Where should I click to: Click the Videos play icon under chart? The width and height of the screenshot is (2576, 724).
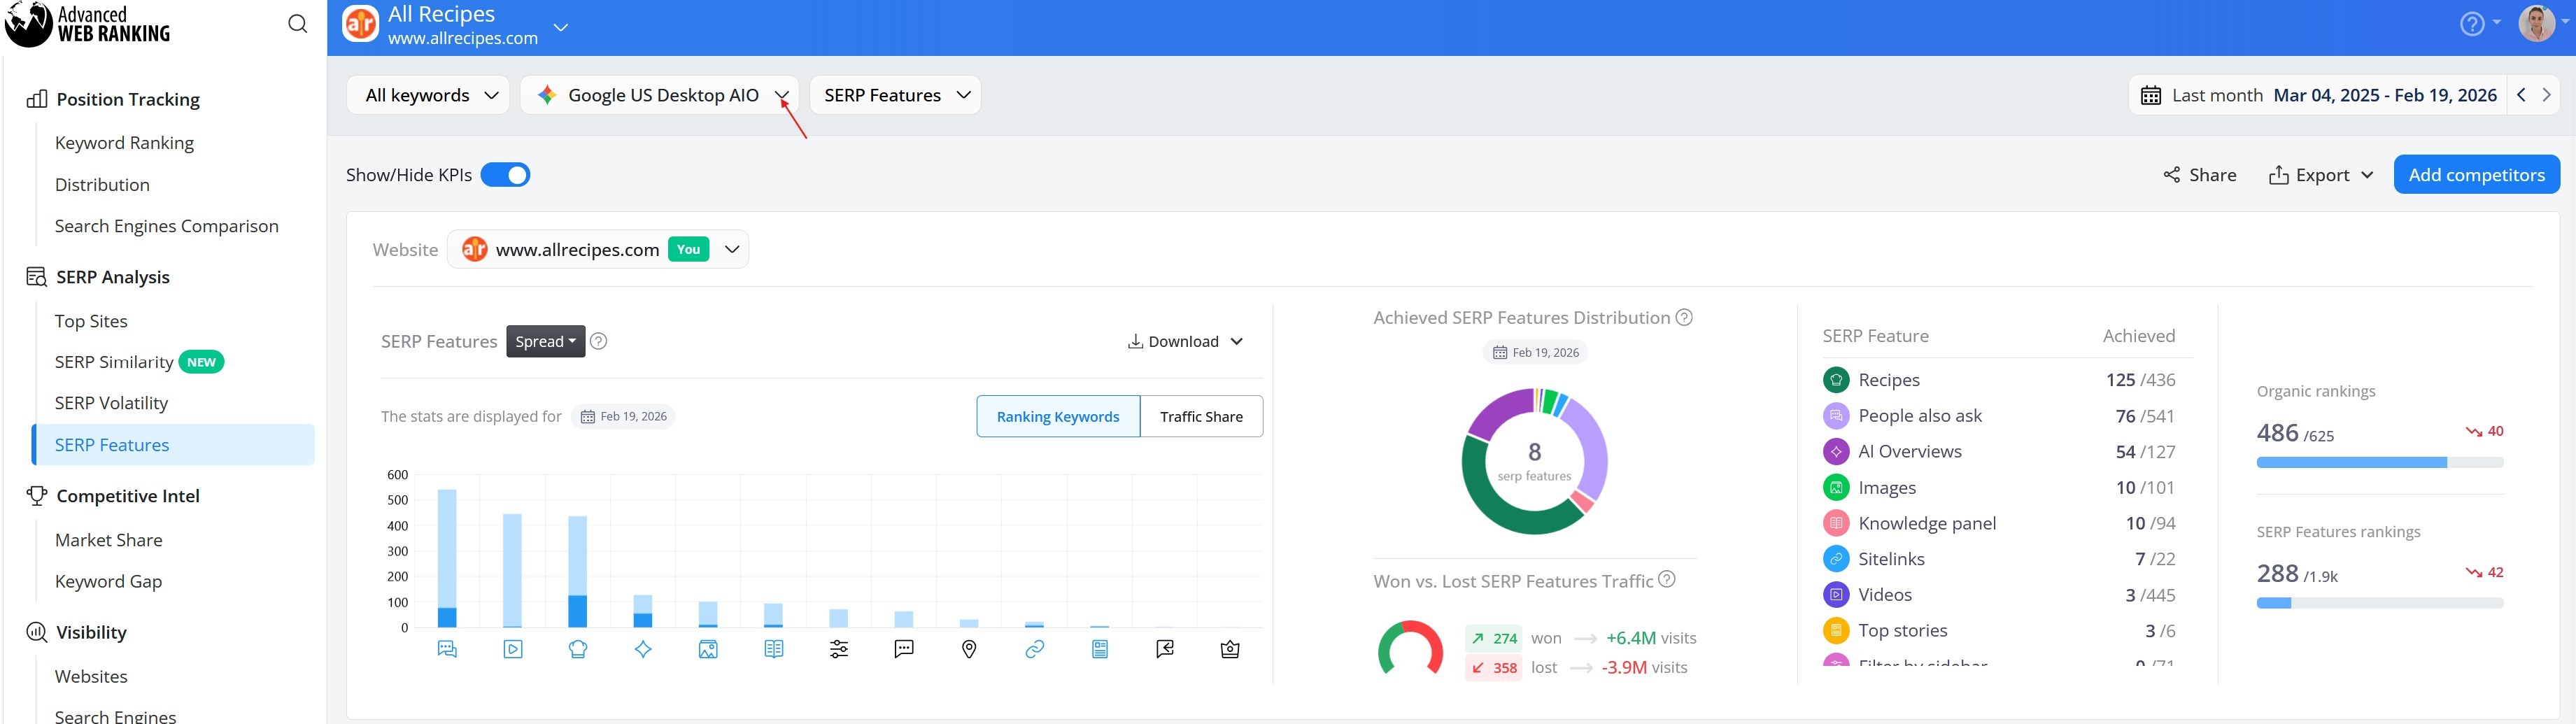(x=513, y=649)
